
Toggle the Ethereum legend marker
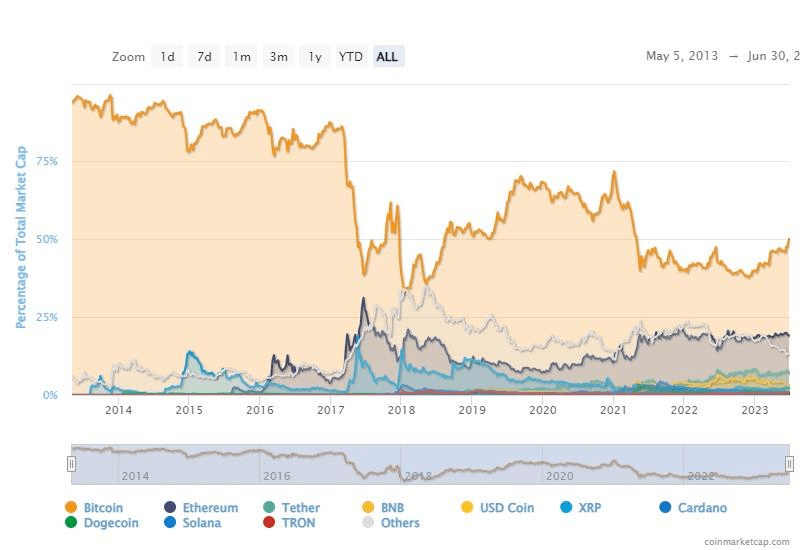pos(170,508)
